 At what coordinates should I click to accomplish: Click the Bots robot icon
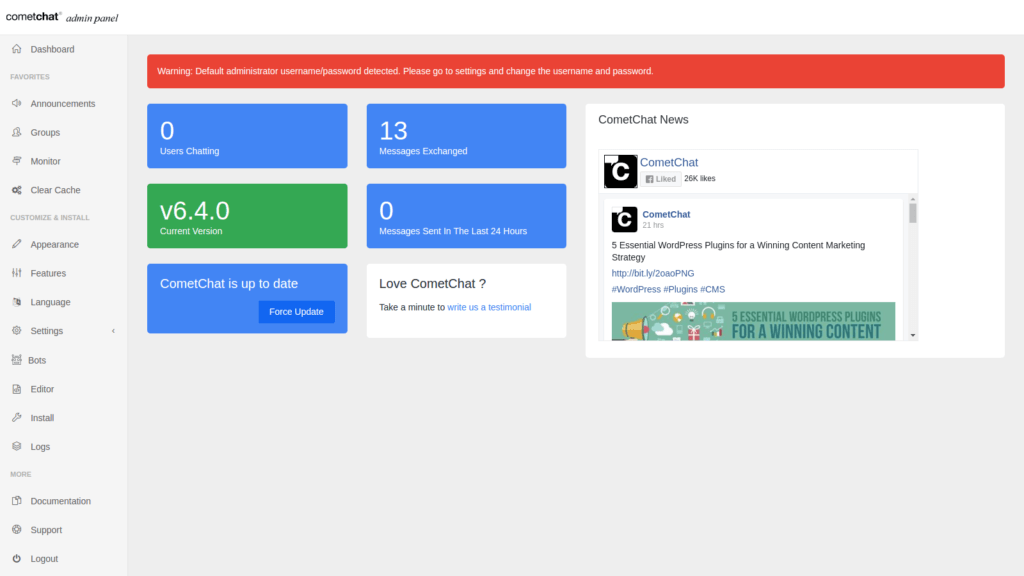[x=16, y=360]
